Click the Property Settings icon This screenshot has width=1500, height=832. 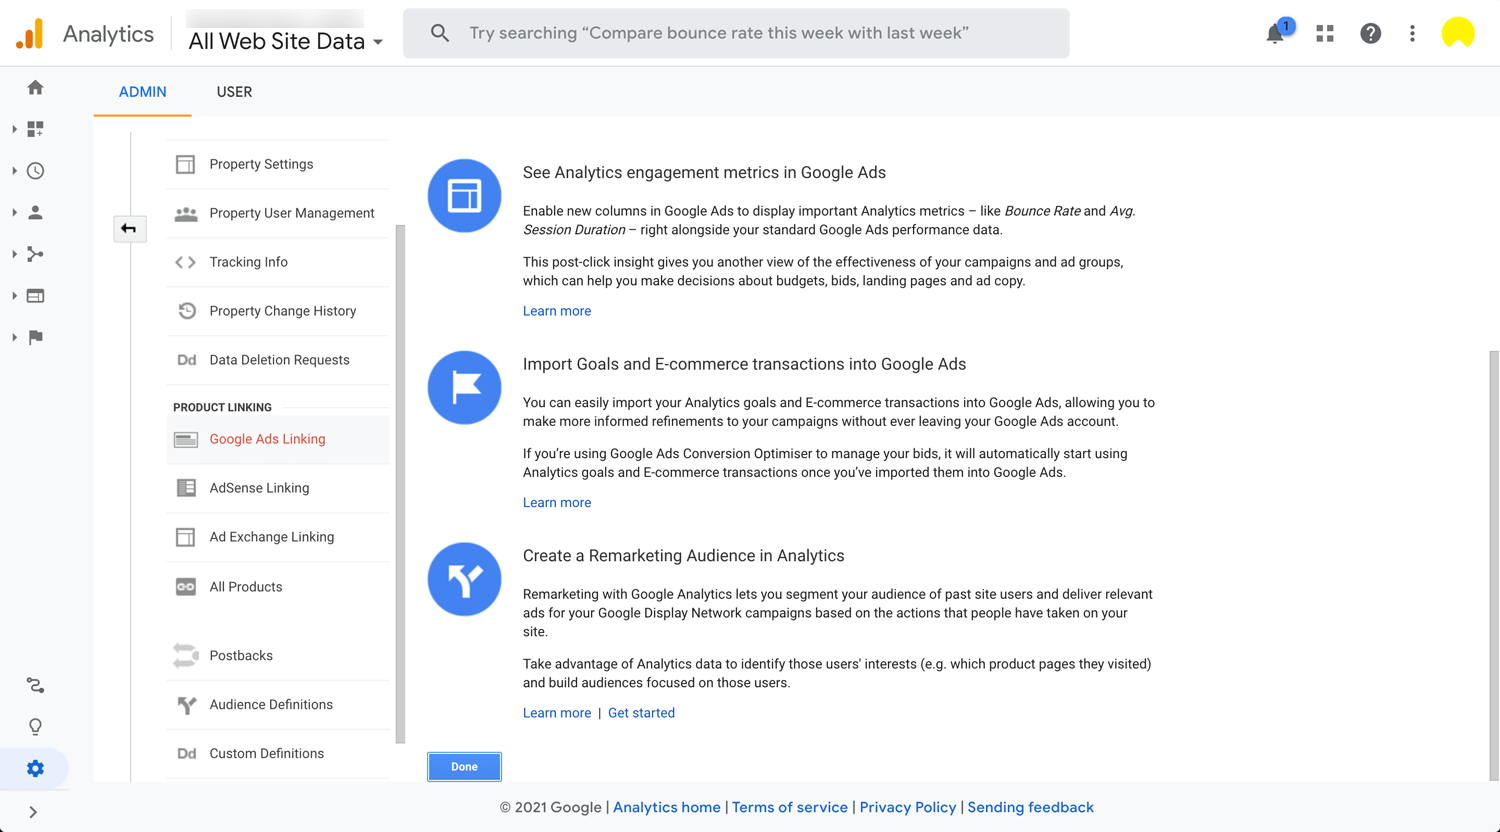click(186, 164)
